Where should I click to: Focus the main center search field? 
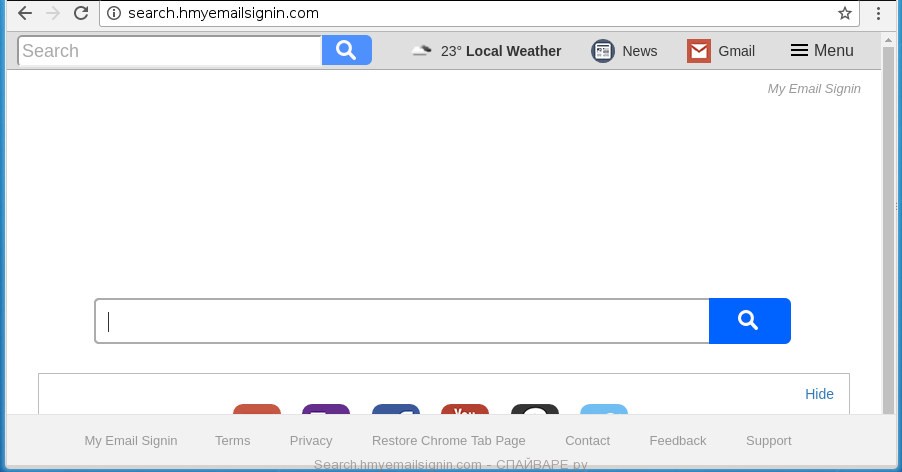(x=402, y=321)
